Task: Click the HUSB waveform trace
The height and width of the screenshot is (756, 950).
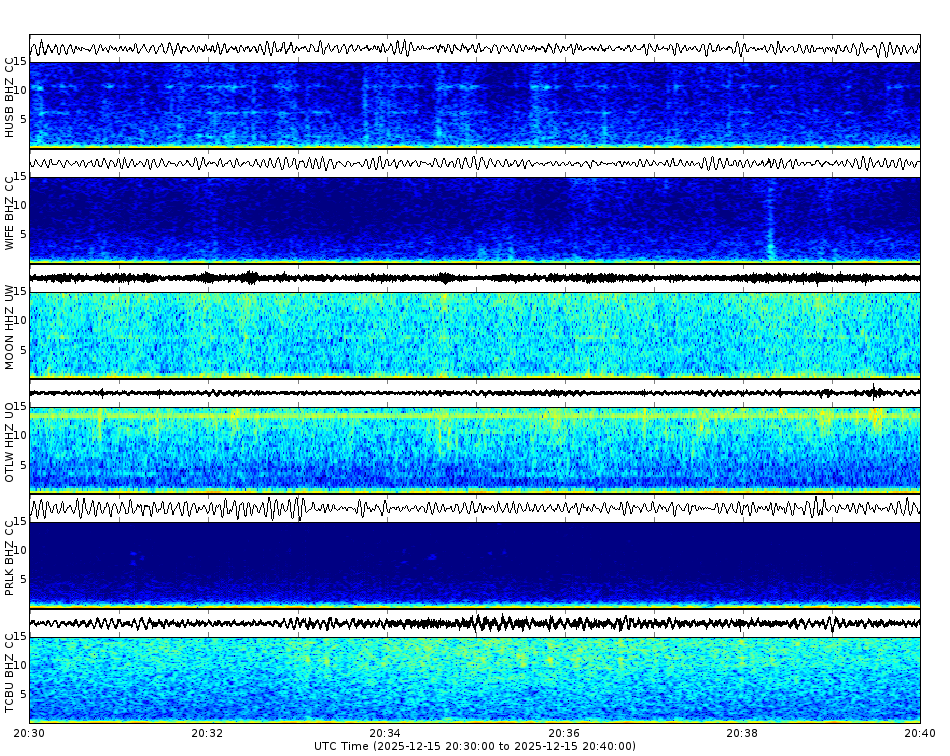Action: [475, 46]
